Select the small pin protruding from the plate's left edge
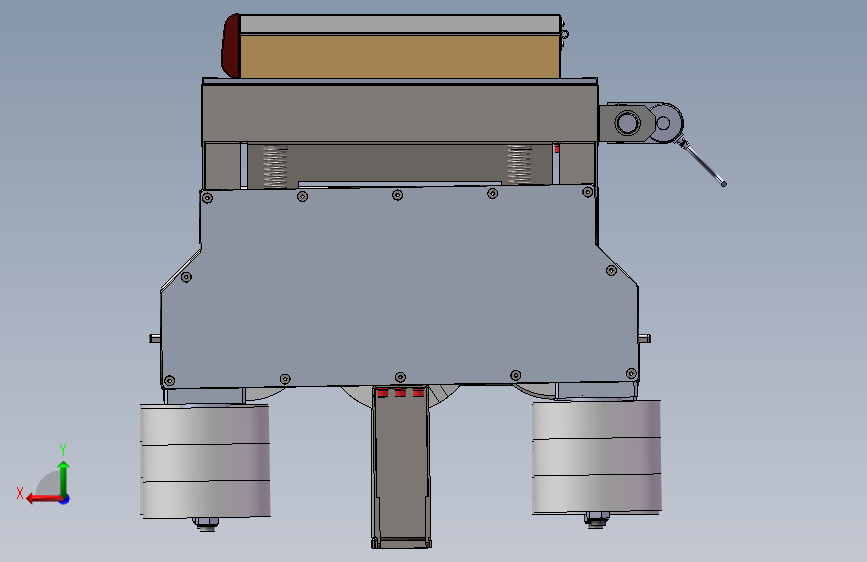 coord(155,338)
